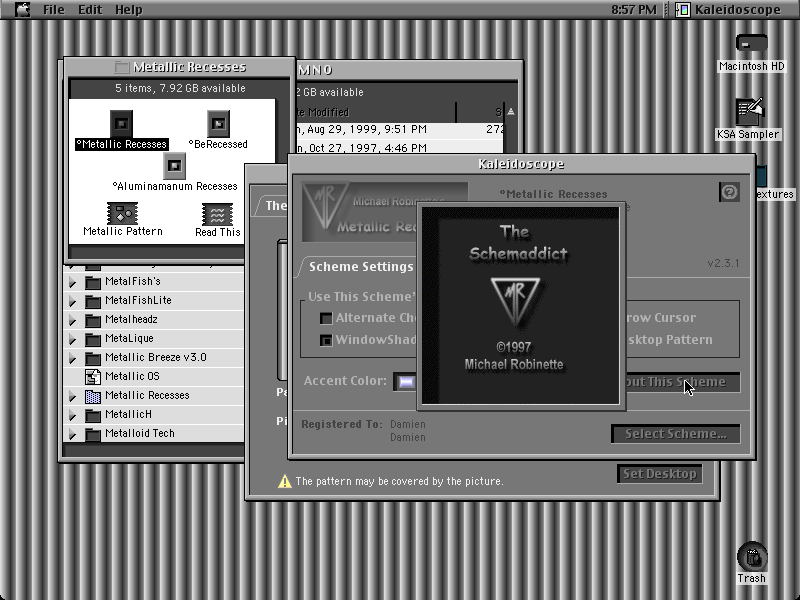800x600 pixels.
Task: Select the °Metallic Recesses scheme file icon
Action: click(x=121, y=123)
